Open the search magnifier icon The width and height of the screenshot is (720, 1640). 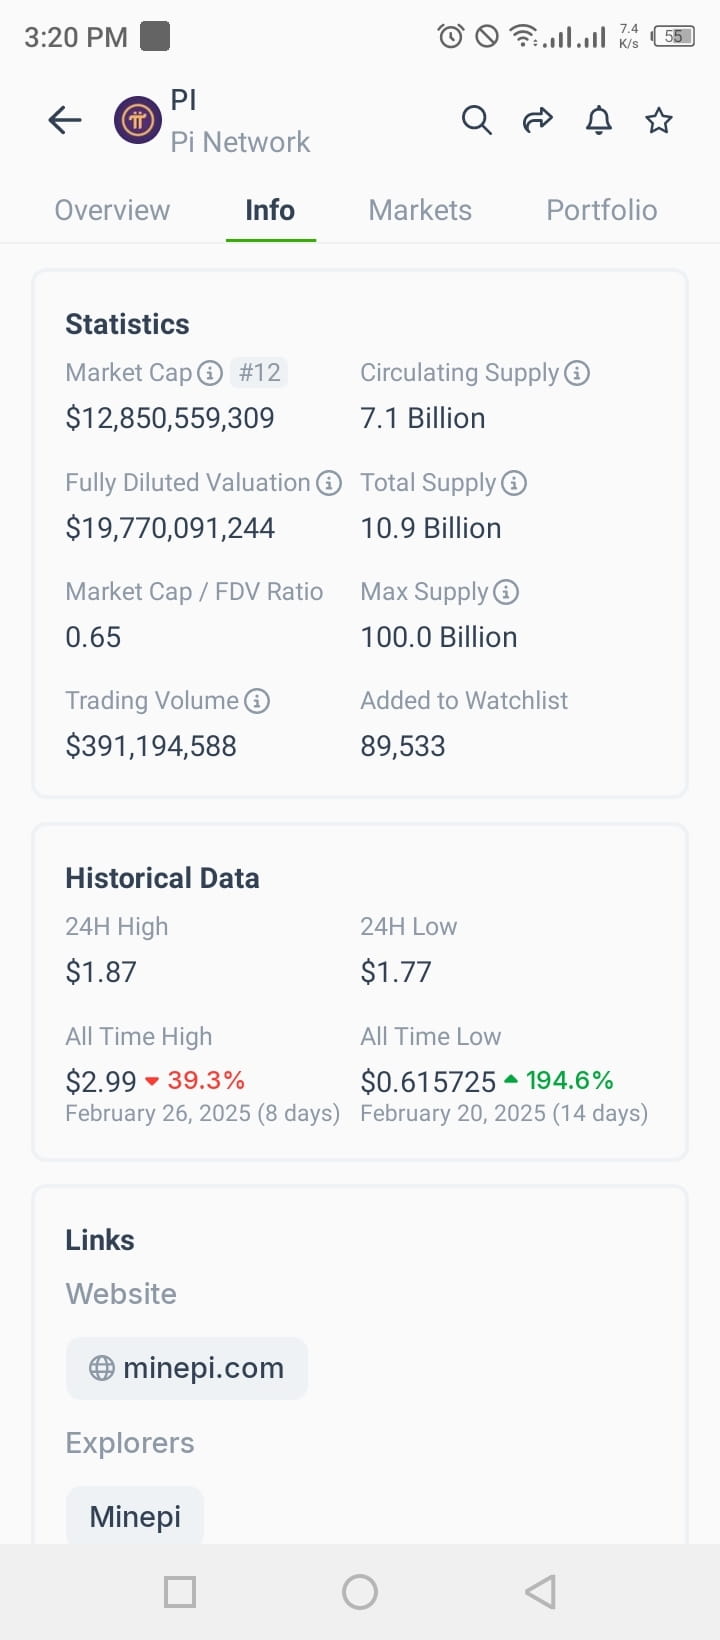click(477, 121)
